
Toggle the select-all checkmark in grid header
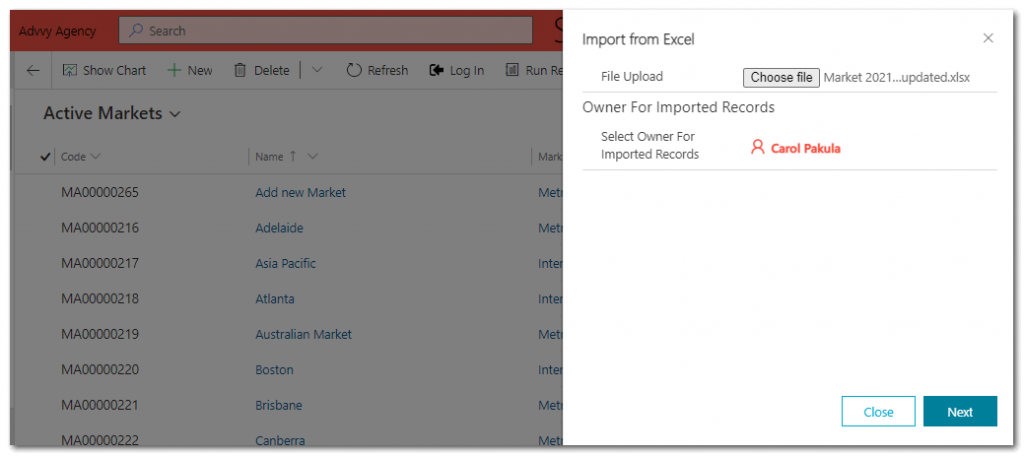click(x=45, y=157)
